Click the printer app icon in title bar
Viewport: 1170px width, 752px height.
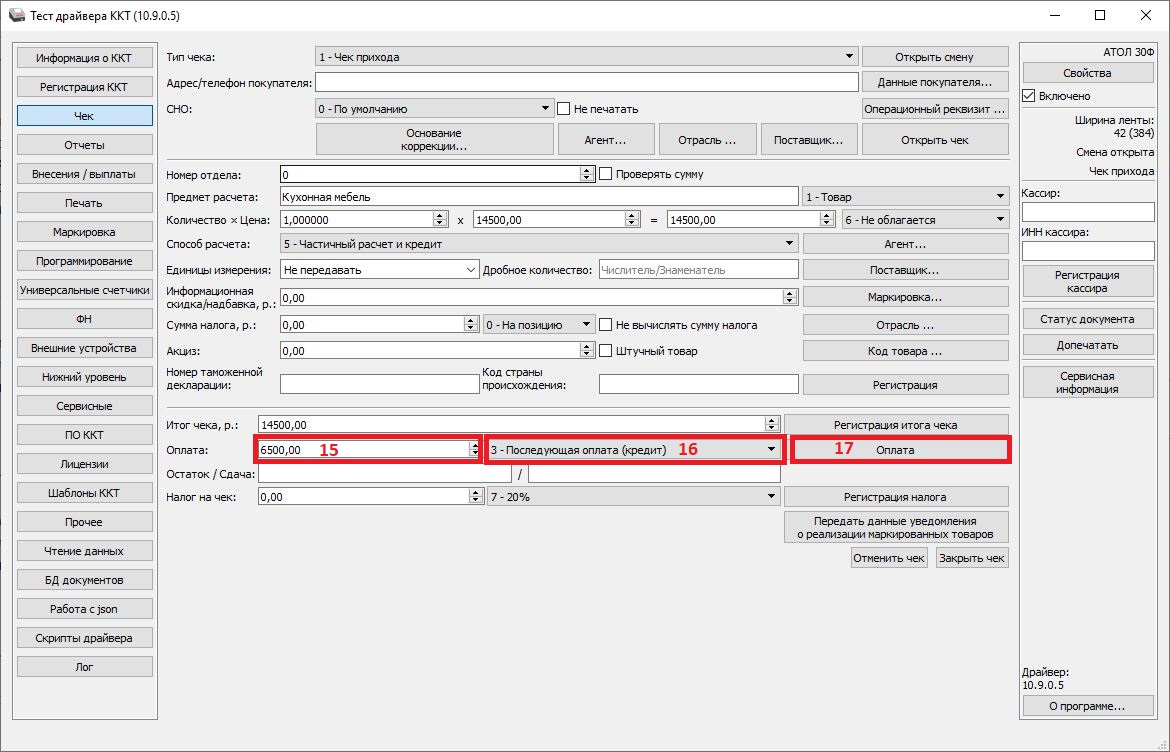(x=18, y=16)
